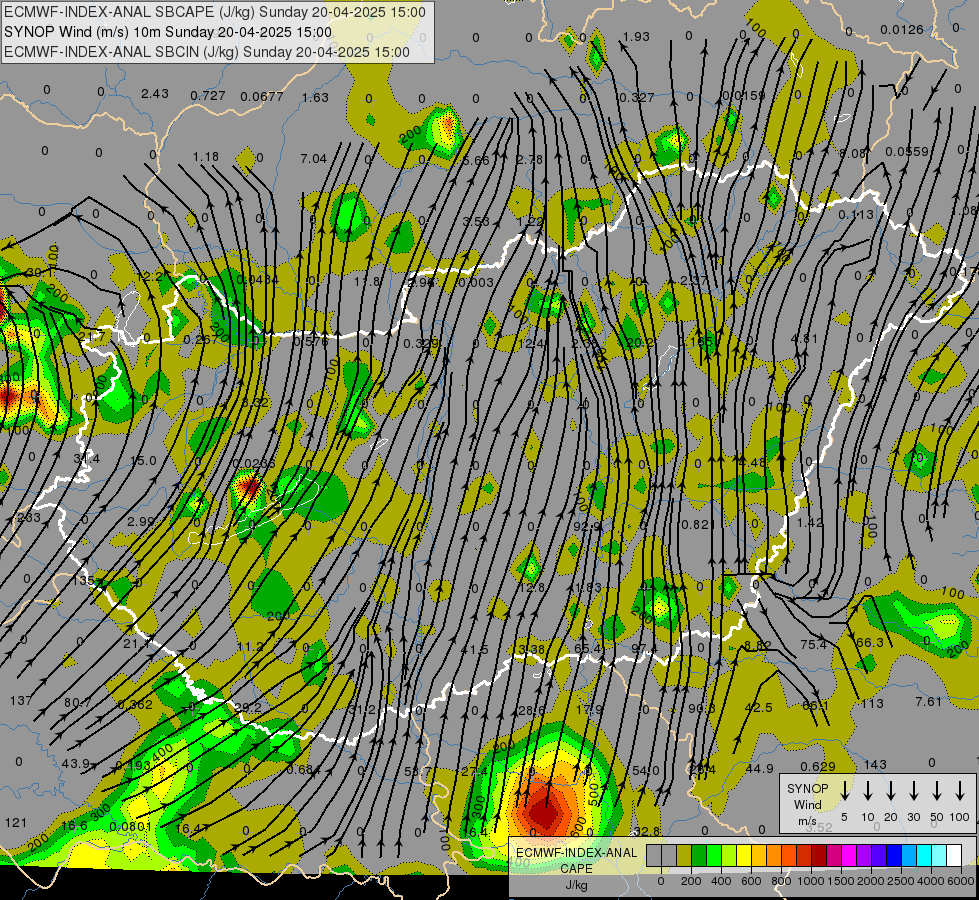Click the 4.81 value on the map
Viewport: 979px width, 900px height.
click(804, 338)
